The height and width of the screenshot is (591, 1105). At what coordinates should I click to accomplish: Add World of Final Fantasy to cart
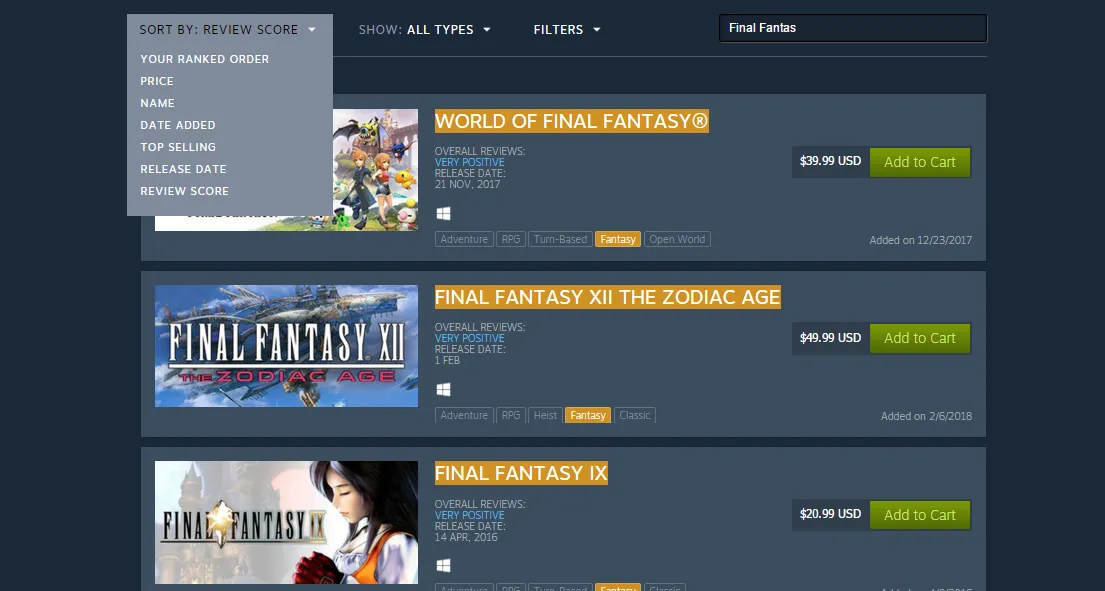click(920, 162)
